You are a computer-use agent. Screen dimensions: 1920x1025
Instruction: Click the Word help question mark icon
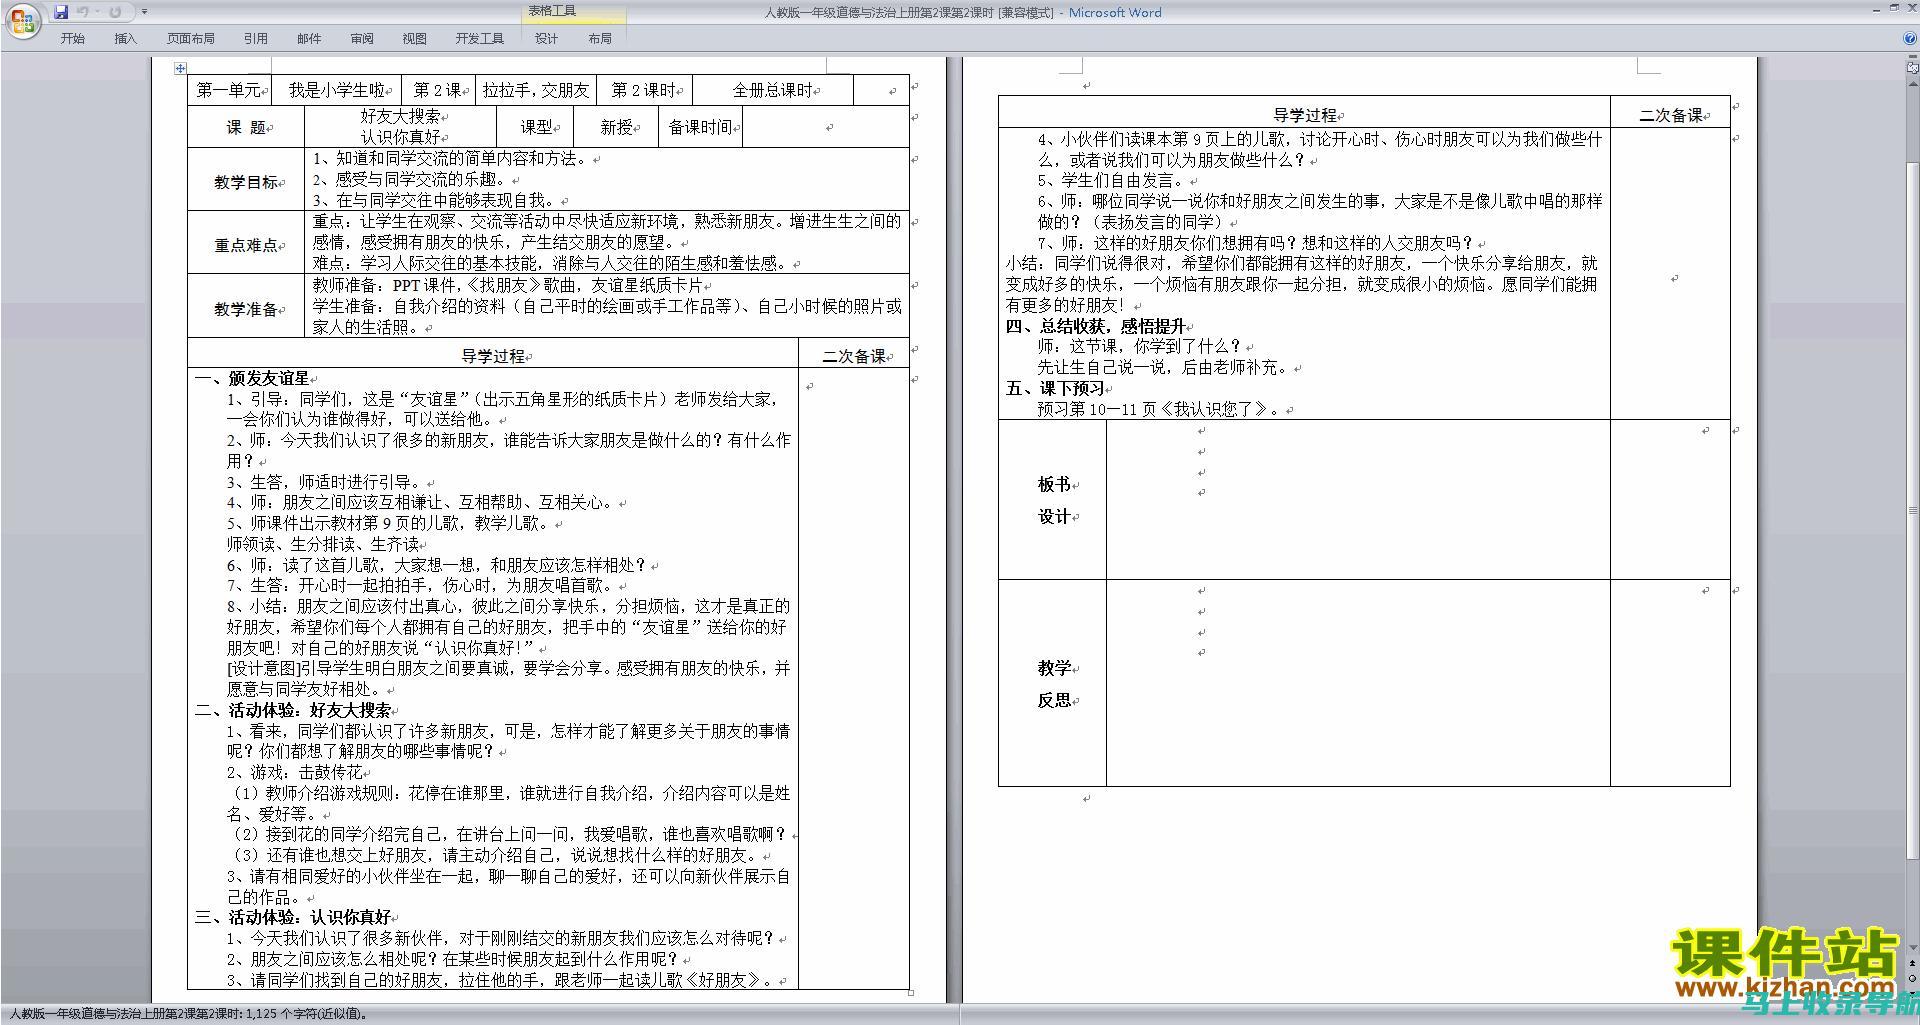click(1909, 38)
